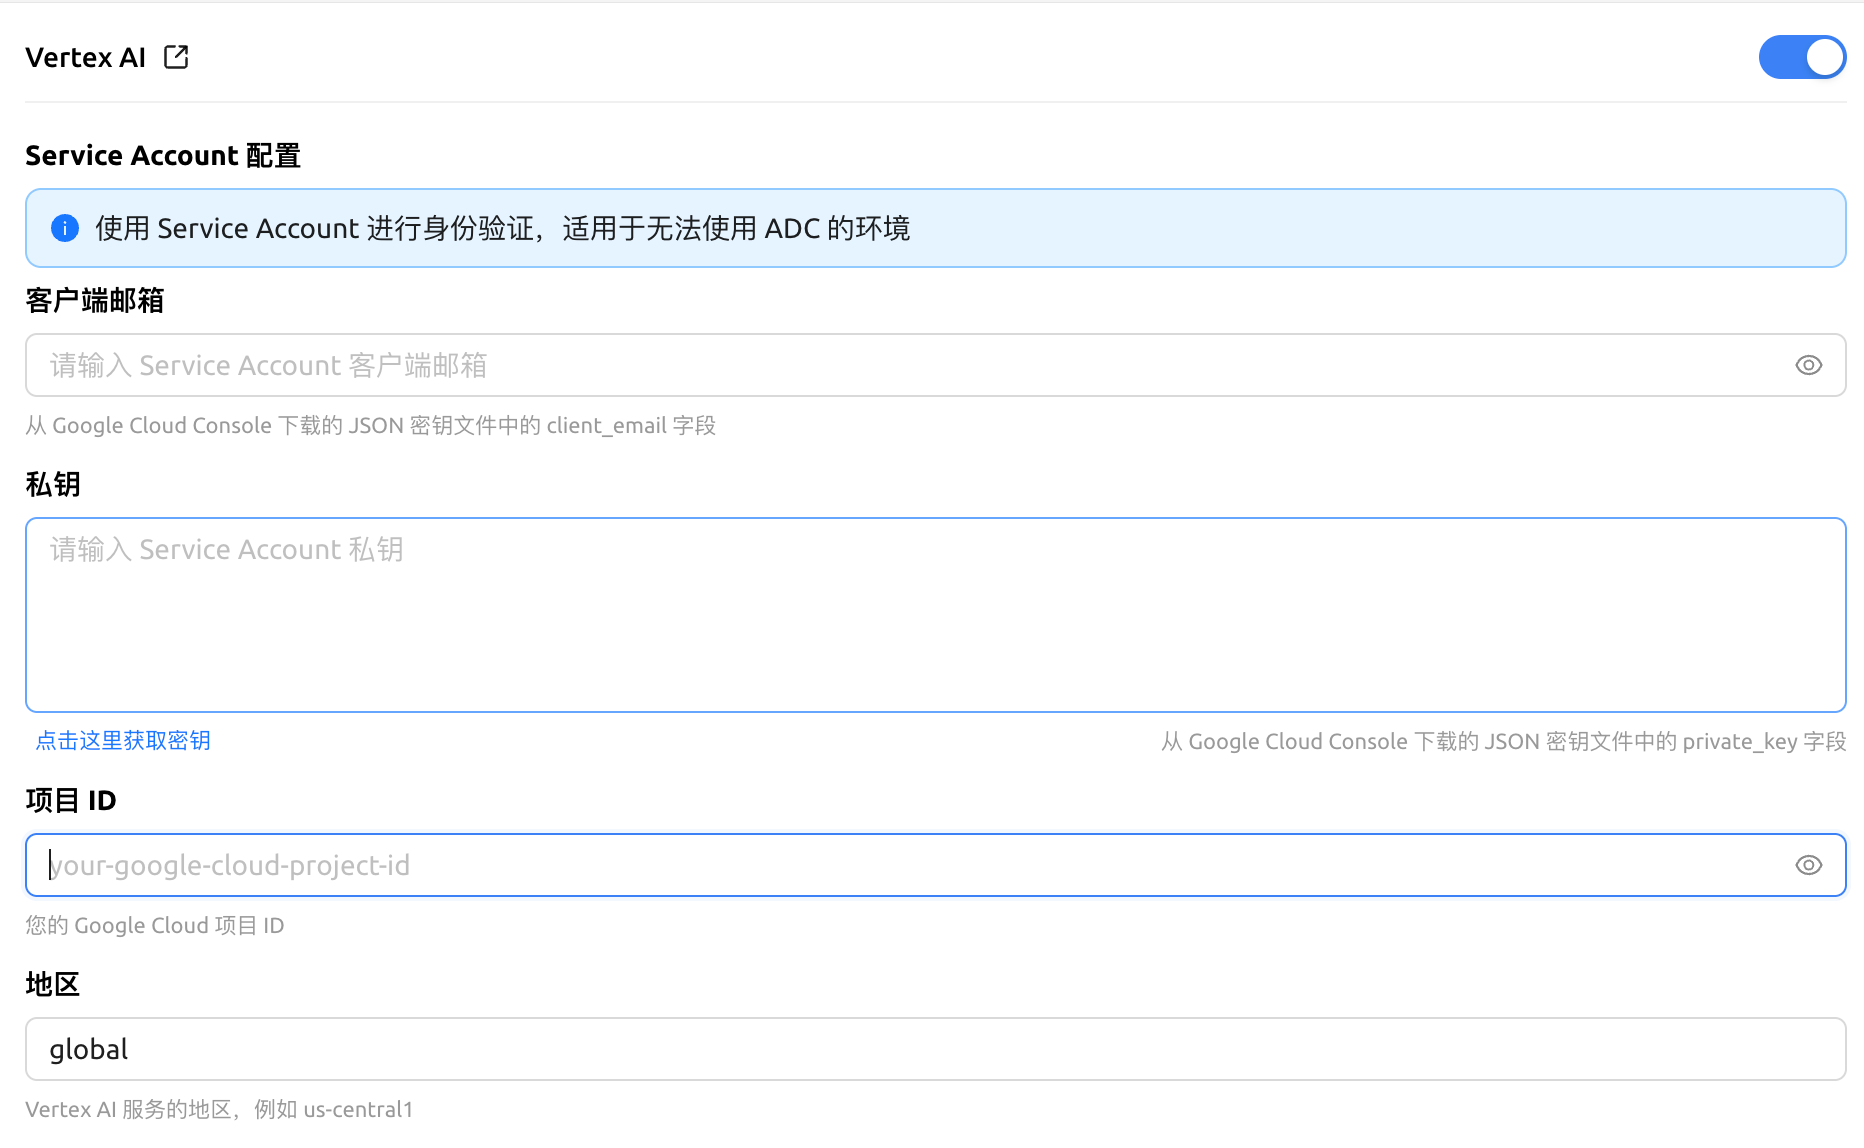Click into the 私钥 private key text area

coord(935,615)
